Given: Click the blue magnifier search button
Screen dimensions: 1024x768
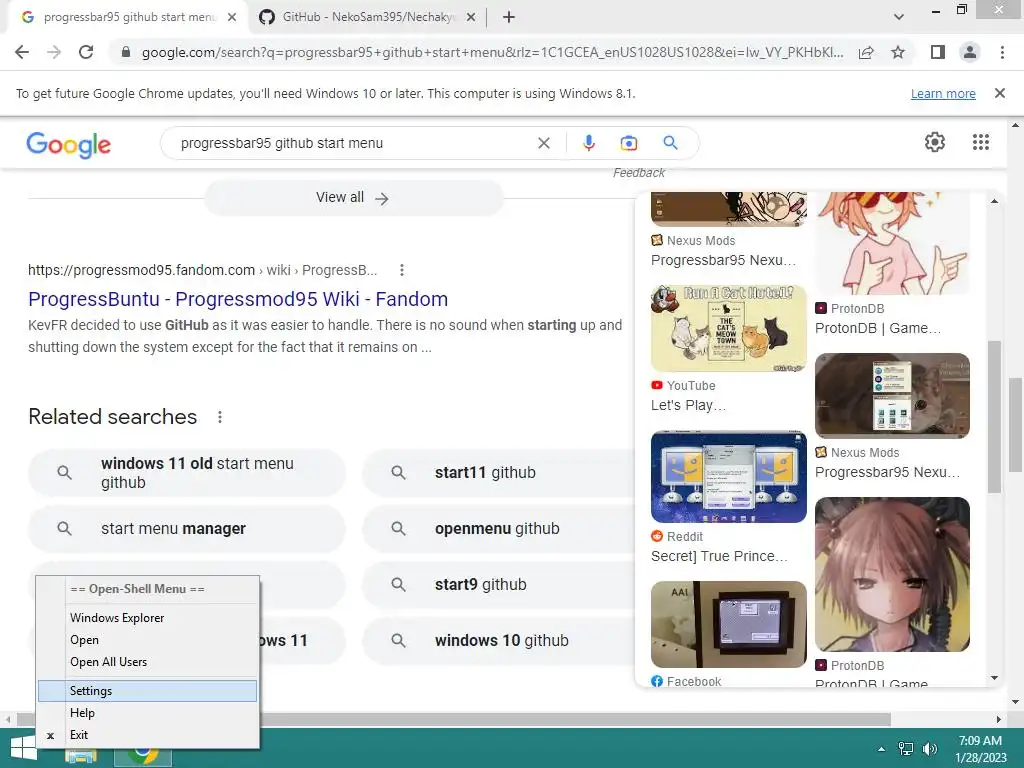Looking at the screenshot, I should (670, 143).
